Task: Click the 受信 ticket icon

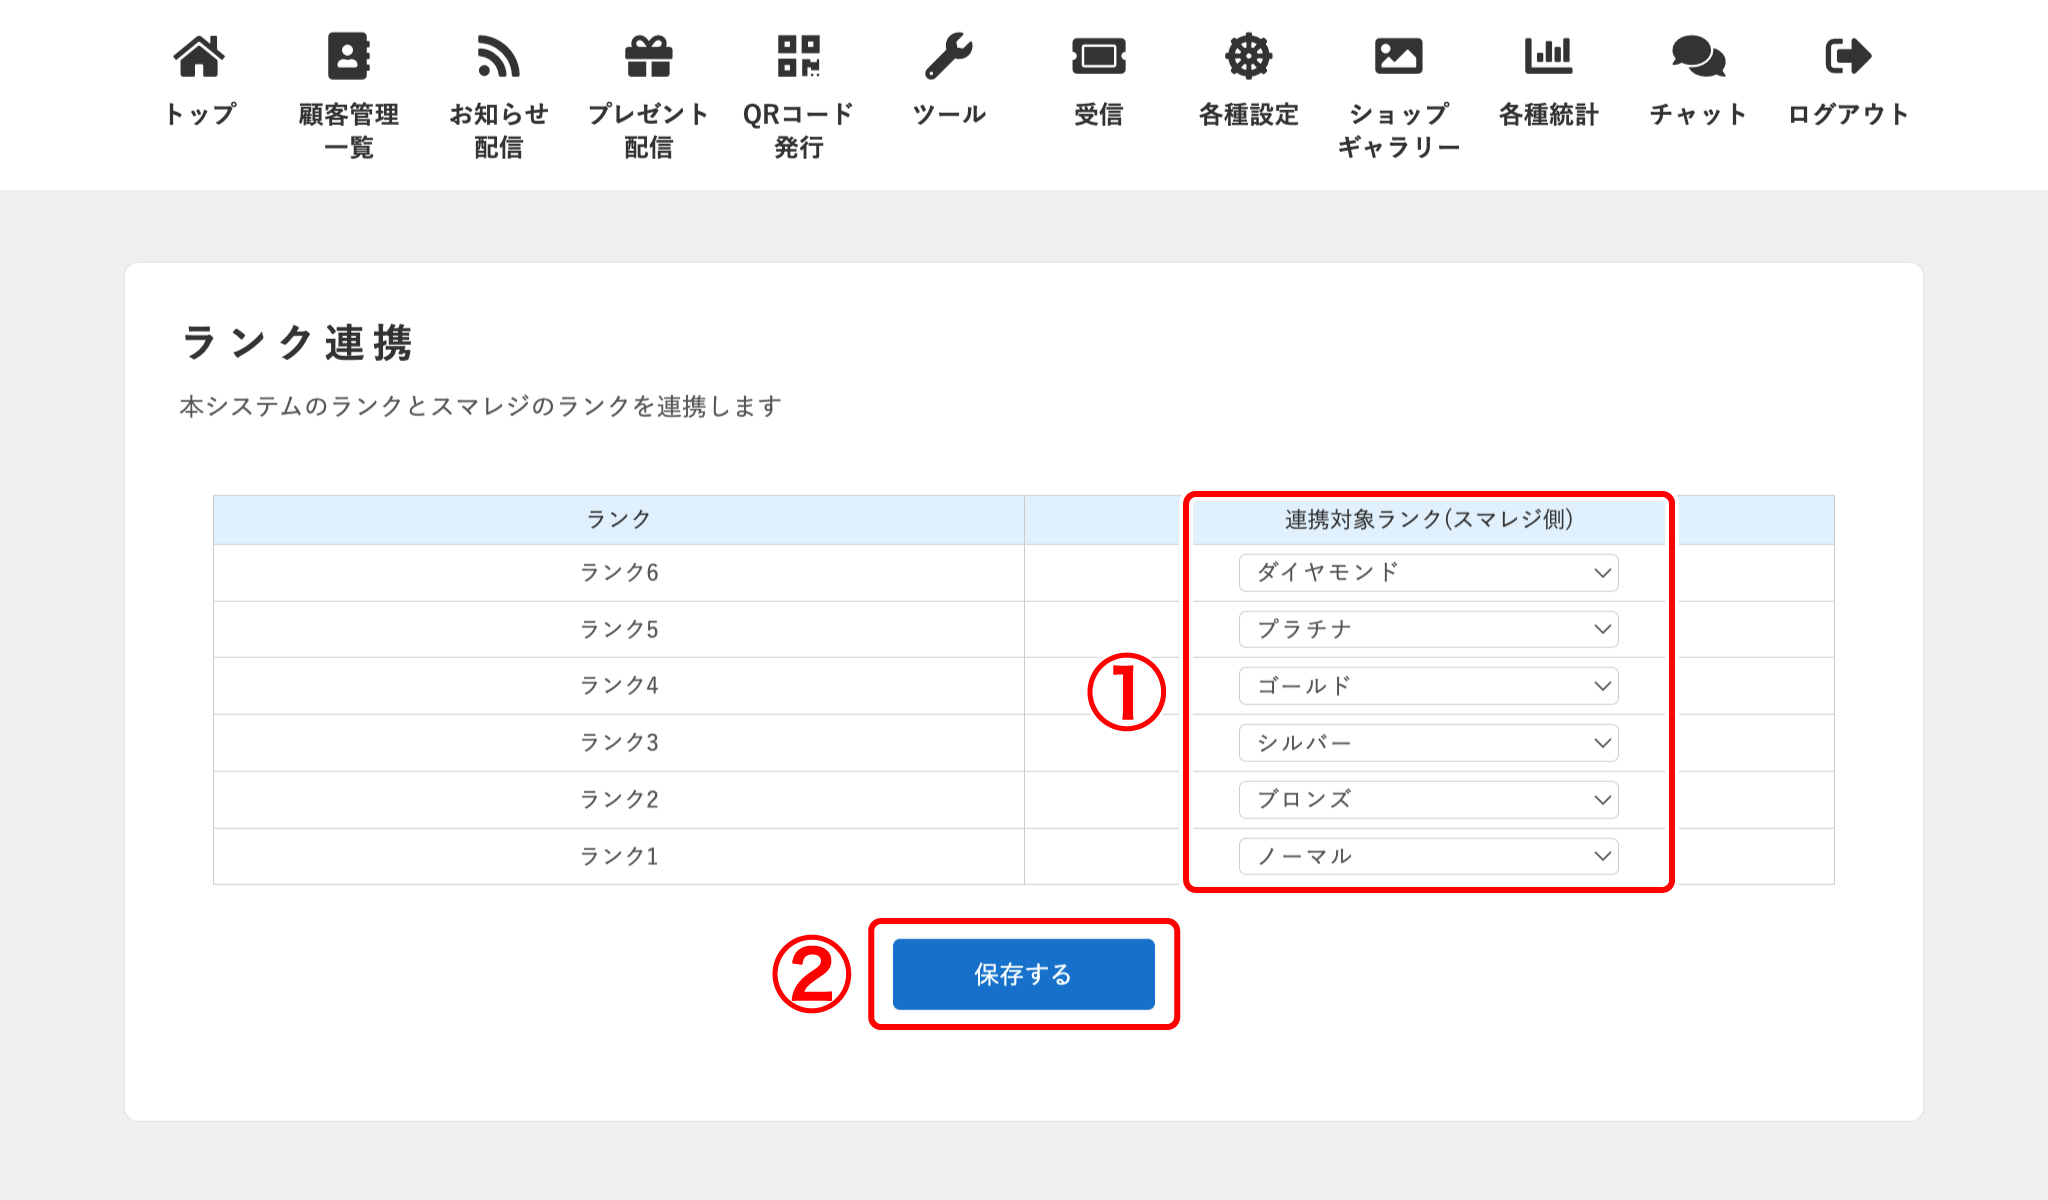Action: click(x=1099, y=56)
